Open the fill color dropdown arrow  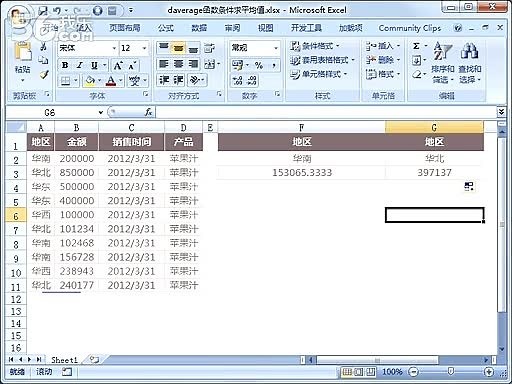pyautogui.click(x=99, y=80)
